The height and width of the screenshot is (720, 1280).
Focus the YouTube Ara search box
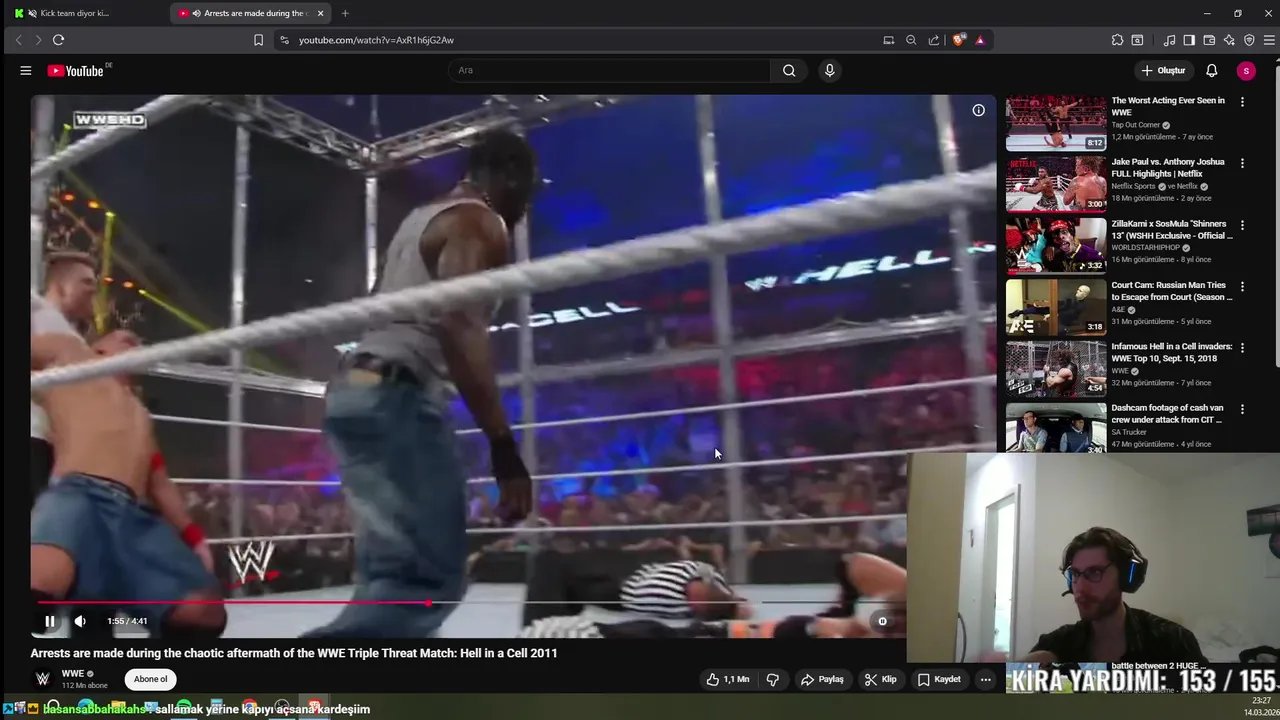(610, 71)
